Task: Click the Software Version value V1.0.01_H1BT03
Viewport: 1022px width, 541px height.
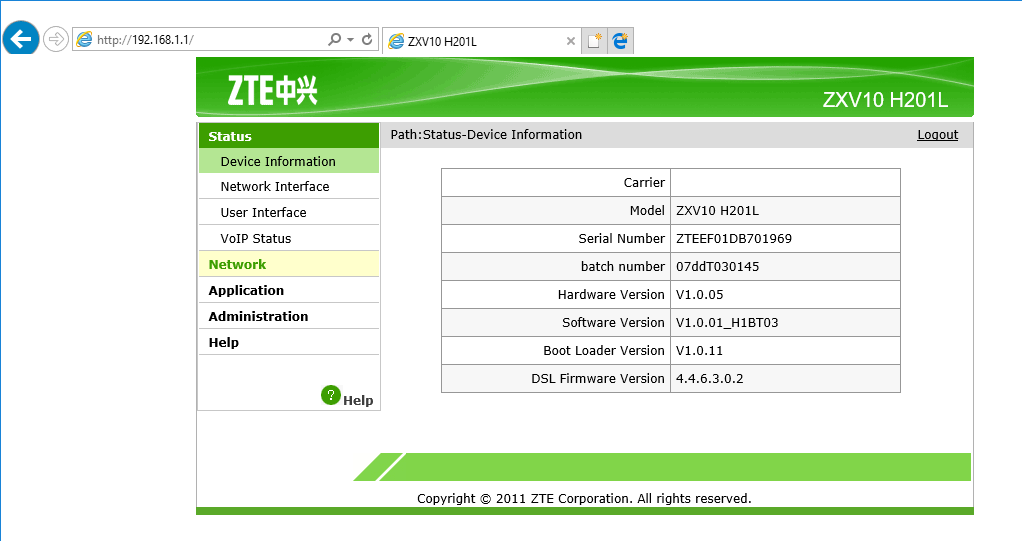Action: click(x=727, y=323)
